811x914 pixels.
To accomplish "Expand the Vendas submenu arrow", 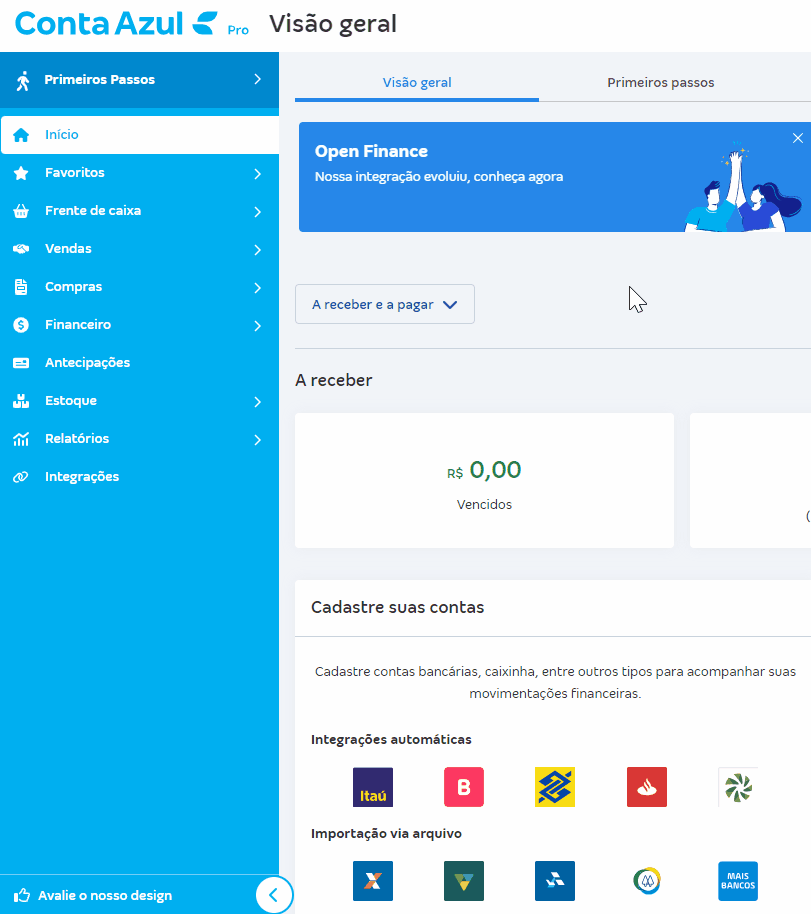I will click(x=258, y=249).
